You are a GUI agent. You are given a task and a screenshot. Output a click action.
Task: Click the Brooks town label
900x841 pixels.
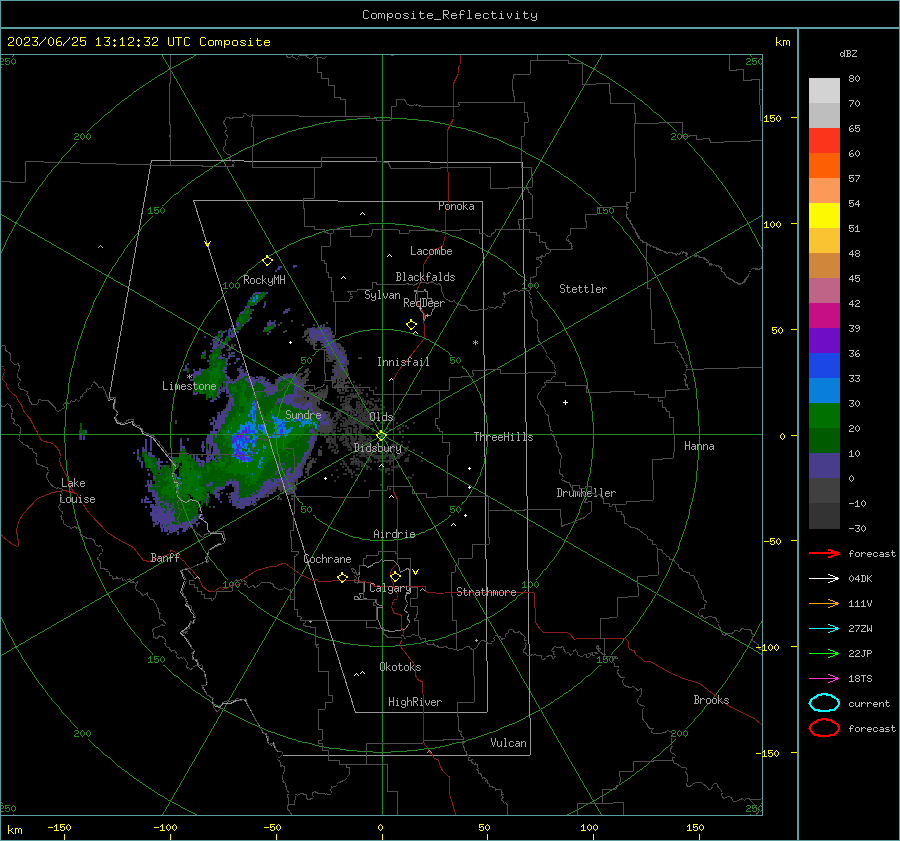711,700
